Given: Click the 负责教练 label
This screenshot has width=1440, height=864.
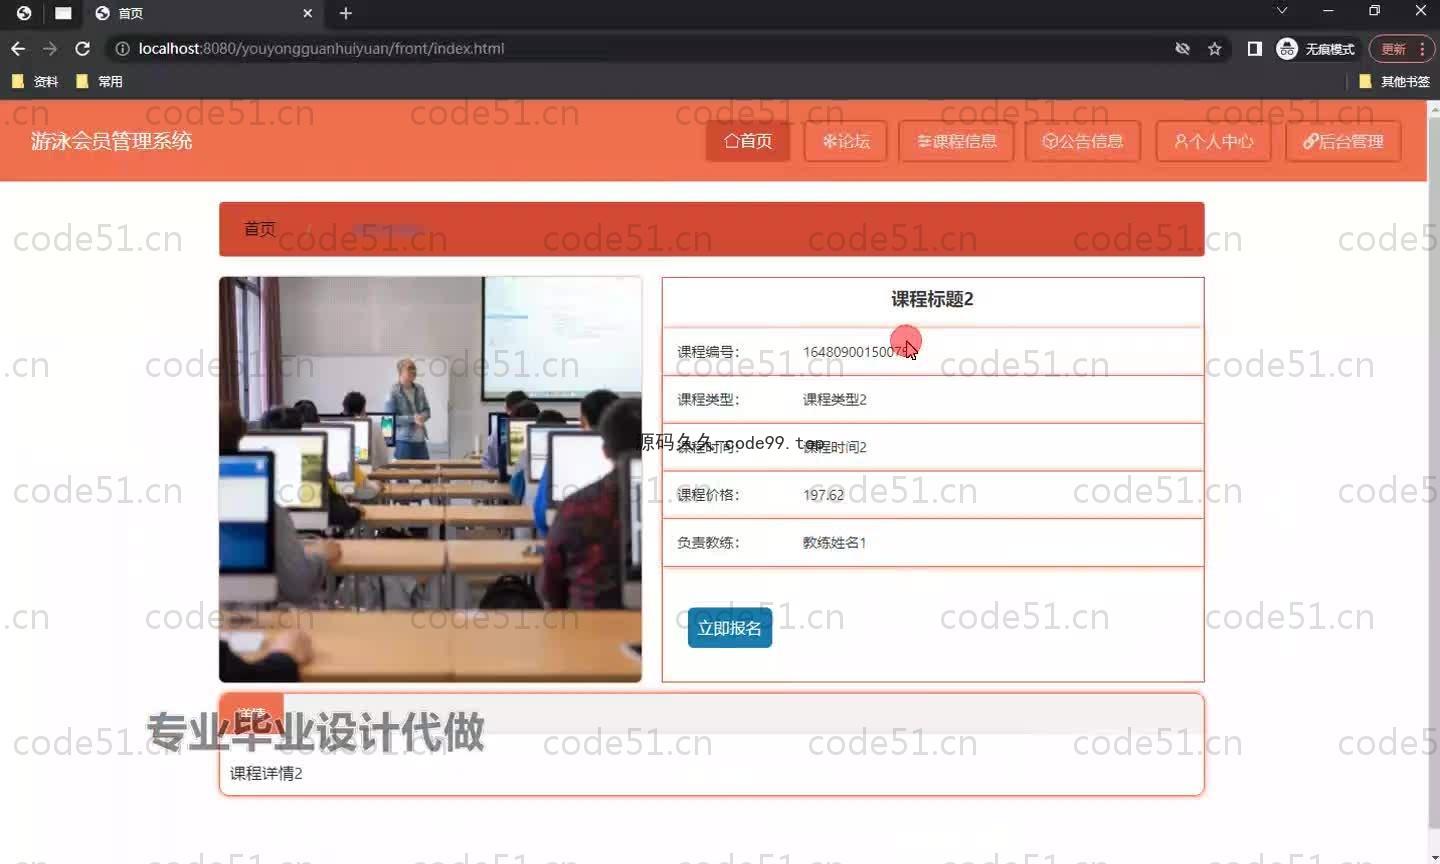Looking at the screenshot, I should click(708, 543).
